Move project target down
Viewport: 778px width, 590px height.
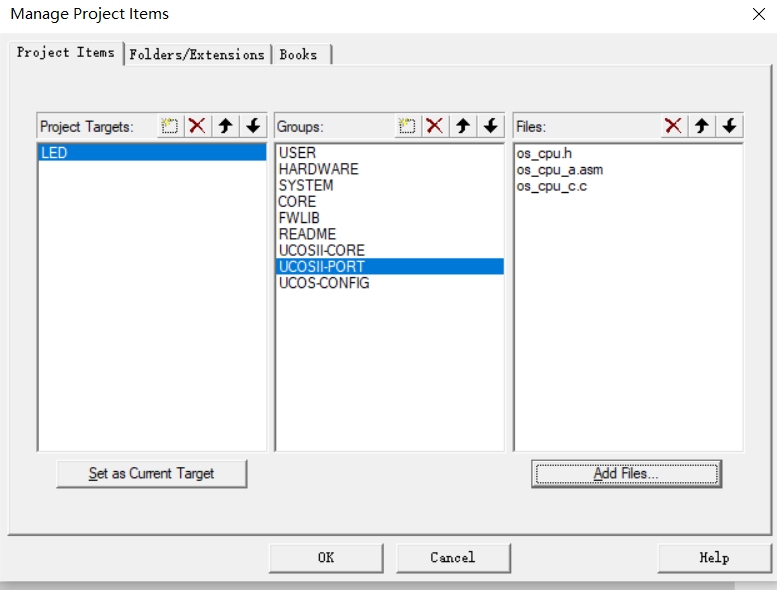[254, 126]
